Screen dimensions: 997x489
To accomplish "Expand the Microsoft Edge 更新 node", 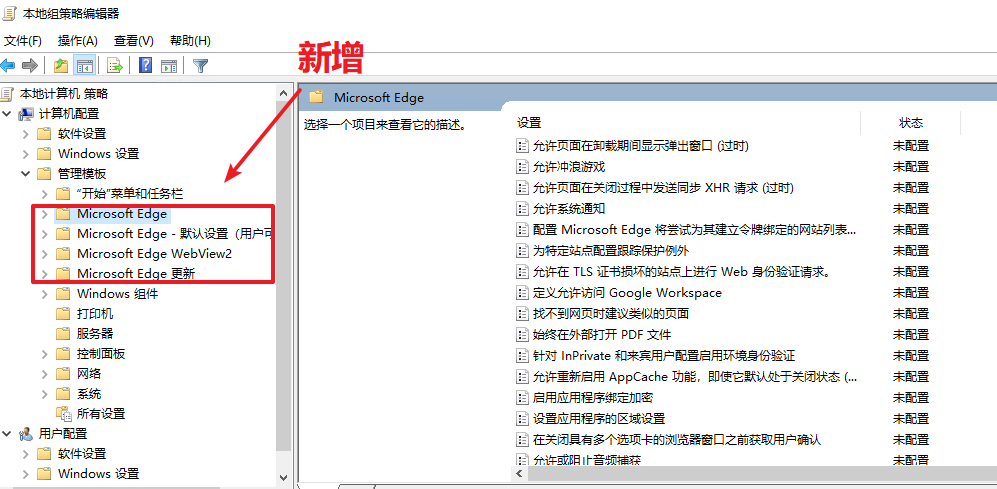I will point(45,274).
